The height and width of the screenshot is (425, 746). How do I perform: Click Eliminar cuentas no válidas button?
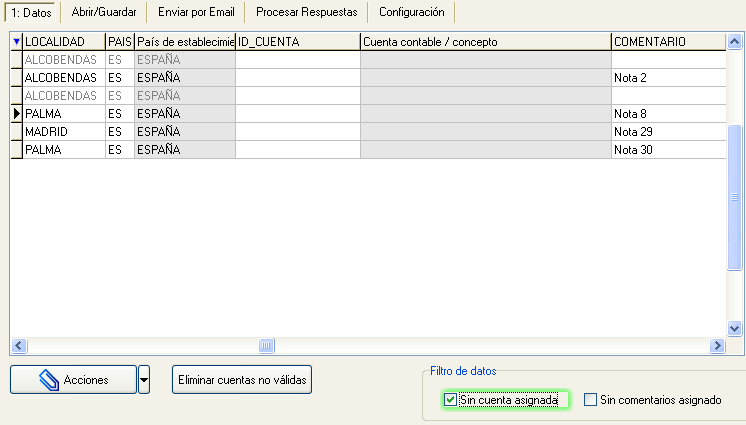[x=242, y=379]
